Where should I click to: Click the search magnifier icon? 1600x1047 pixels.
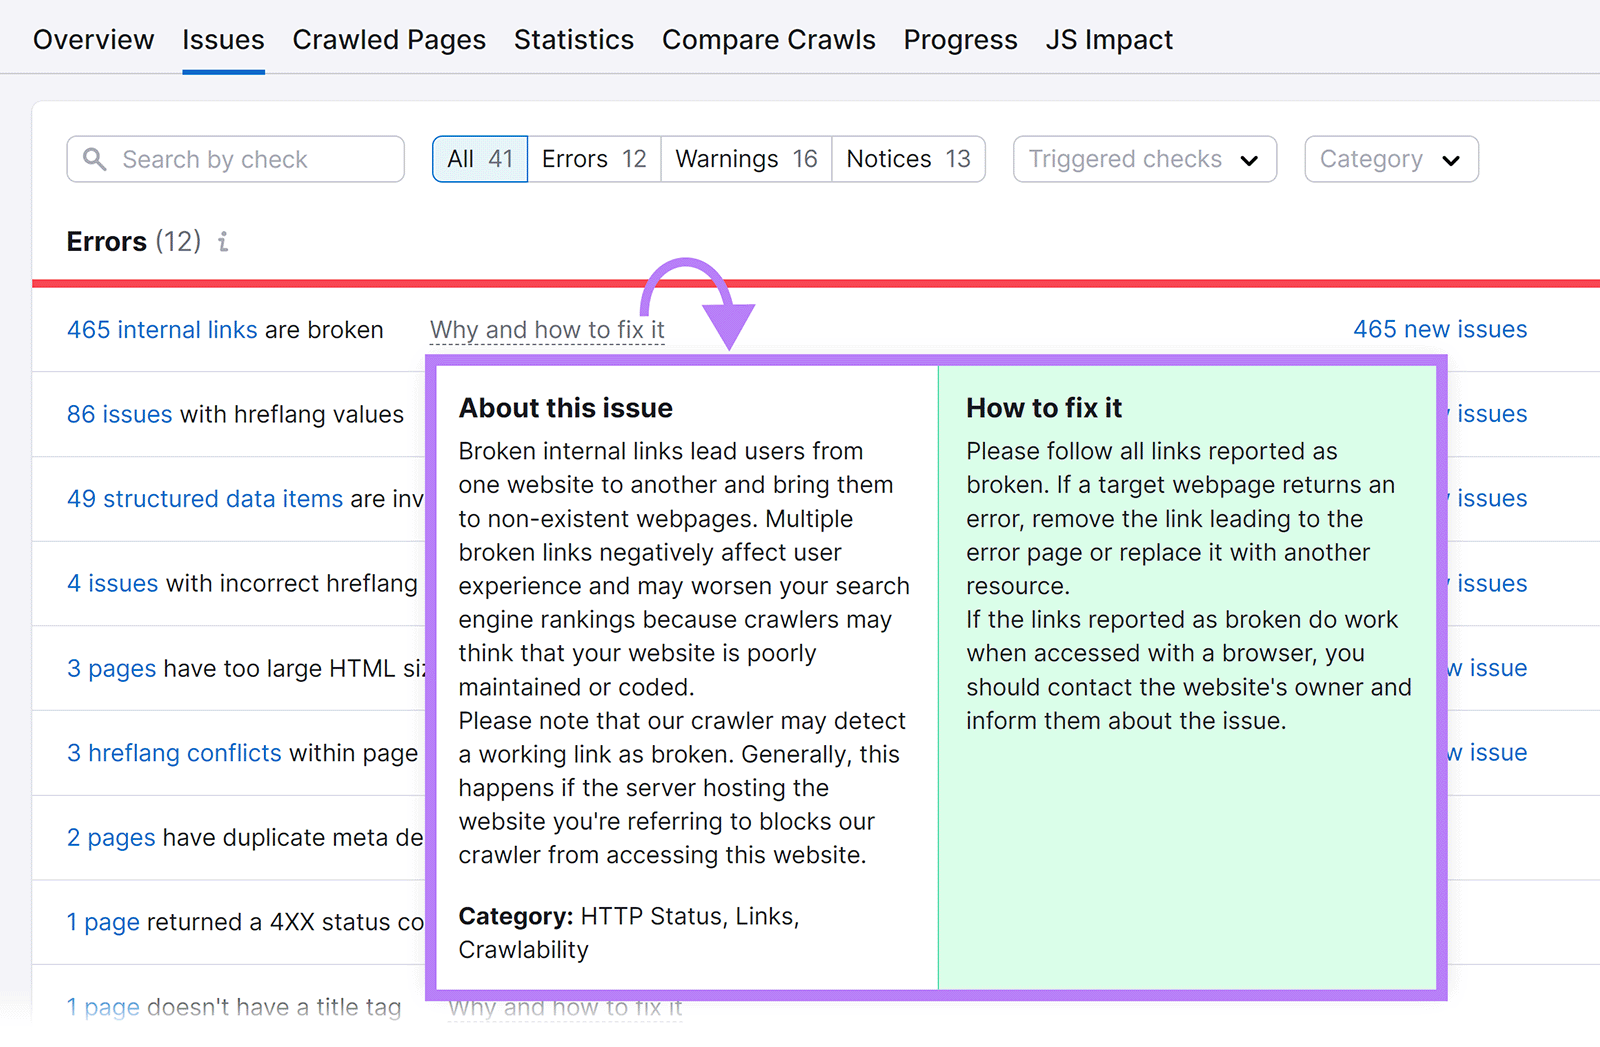[x=95, y=159]
